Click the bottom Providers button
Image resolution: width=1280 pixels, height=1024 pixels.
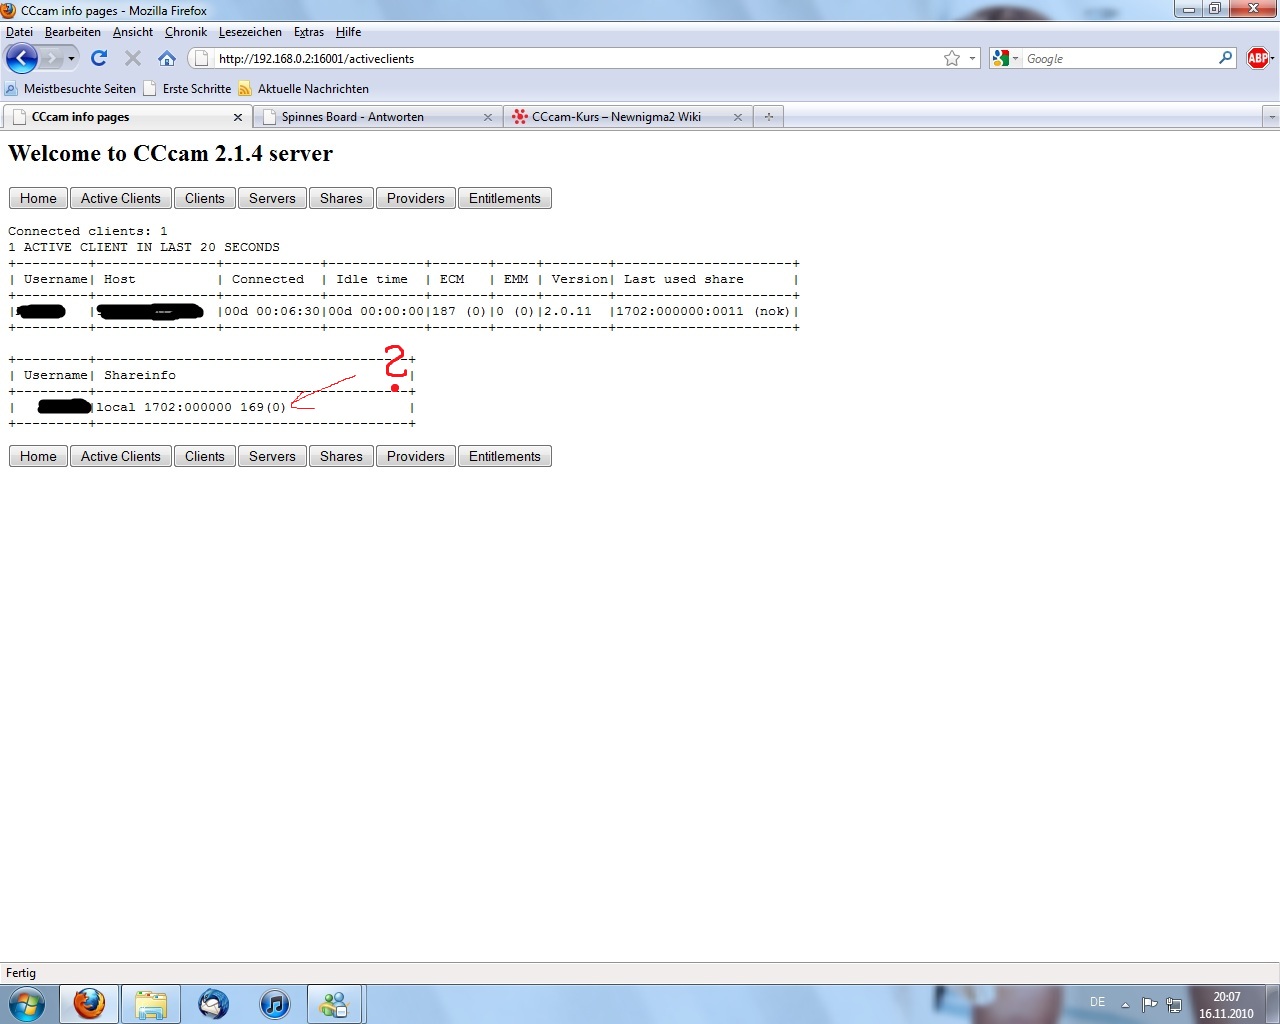tap(415, 456)
